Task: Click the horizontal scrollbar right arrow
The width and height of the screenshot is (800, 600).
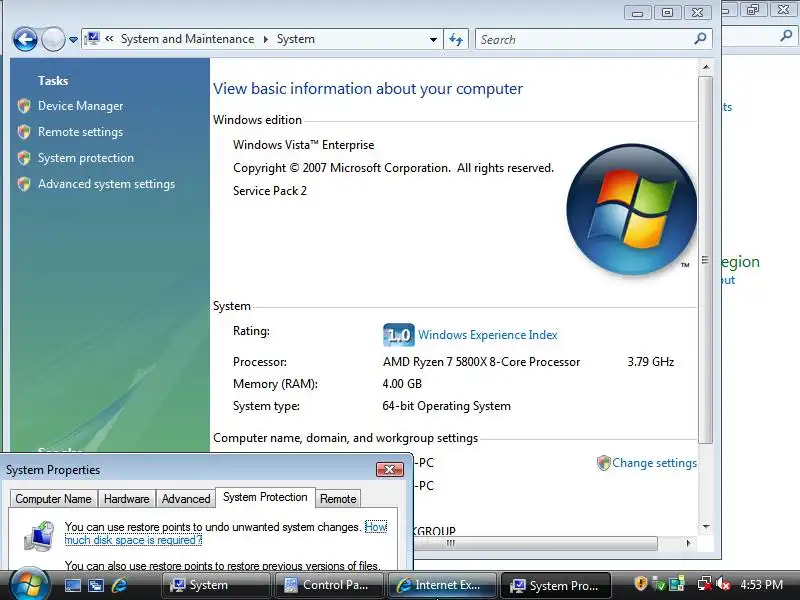Action: (688, 543)
